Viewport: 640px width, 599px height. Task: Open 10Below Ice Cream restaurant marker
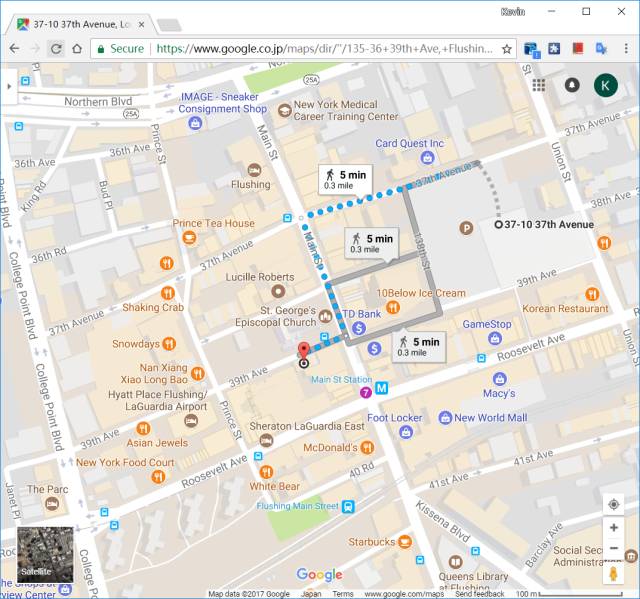coord(393,307)
